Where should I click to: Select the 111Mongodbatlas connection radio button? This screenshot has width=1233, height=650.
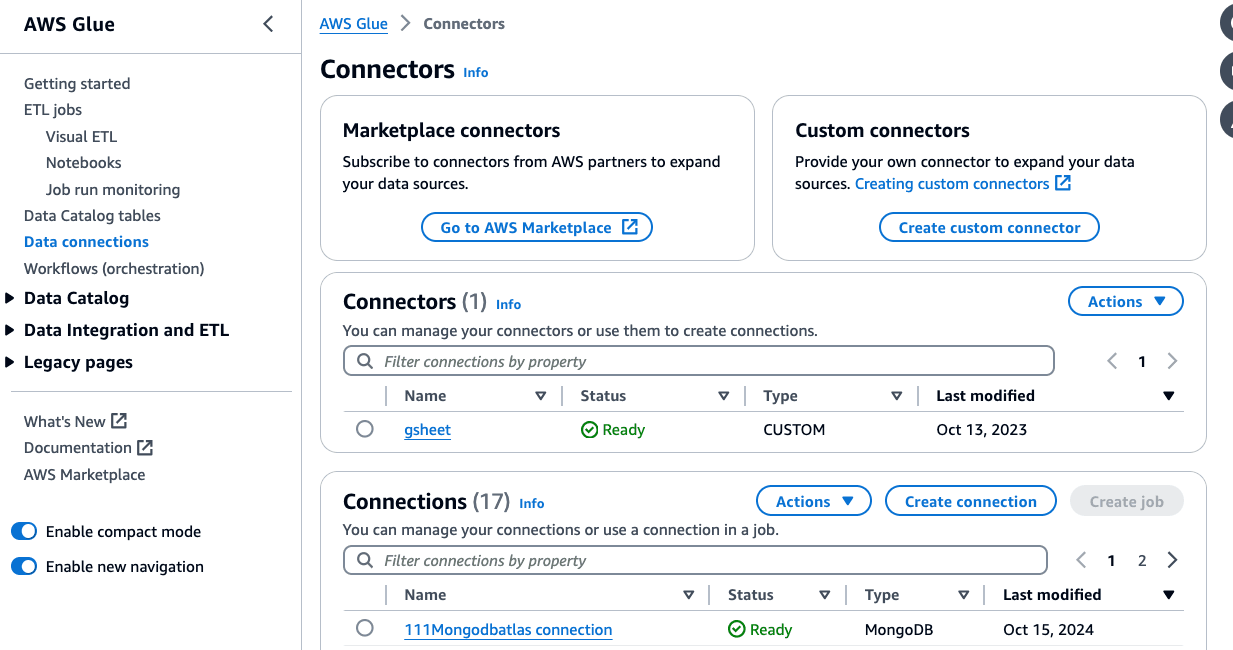[x=365, y=628]
